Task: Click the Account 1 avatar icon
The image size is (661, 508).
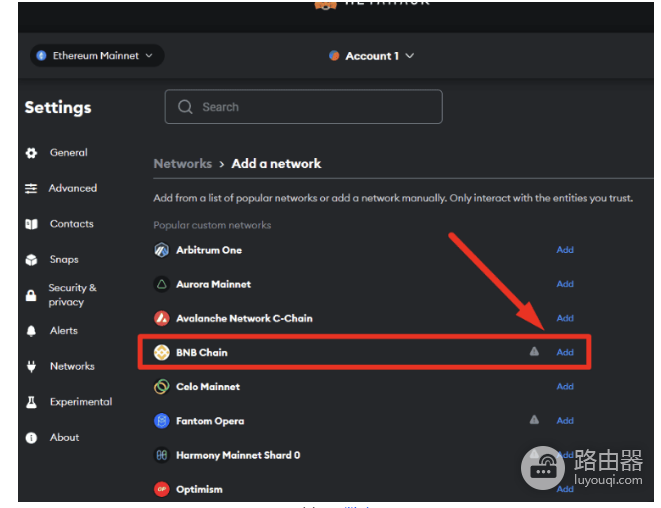Action: (x=334, y=56)
